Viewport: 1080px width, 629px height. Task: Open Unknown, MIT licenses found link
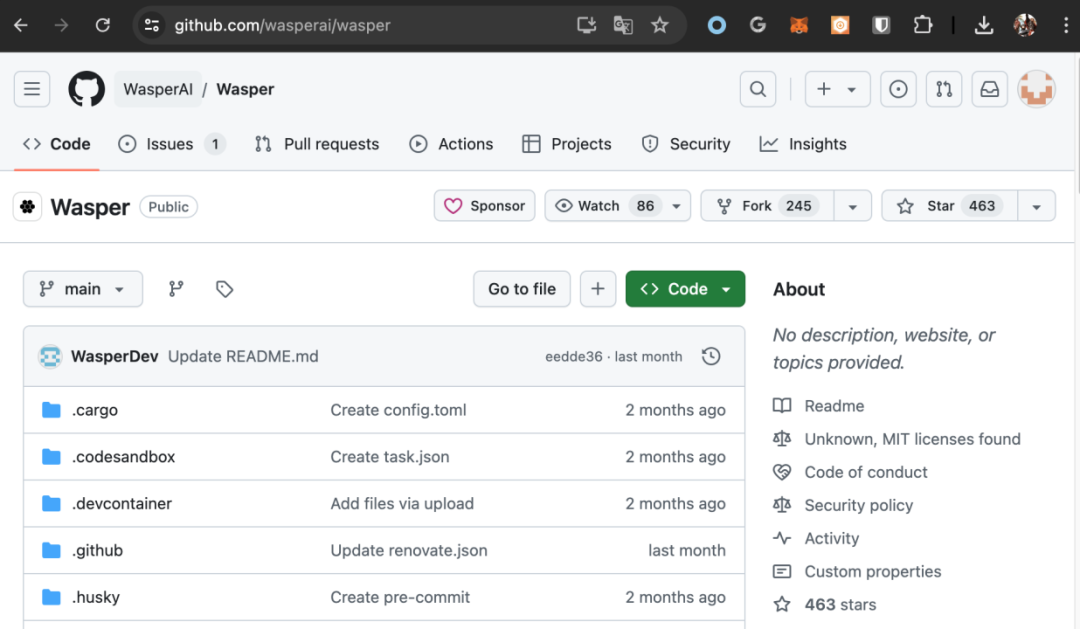point(913,439)
